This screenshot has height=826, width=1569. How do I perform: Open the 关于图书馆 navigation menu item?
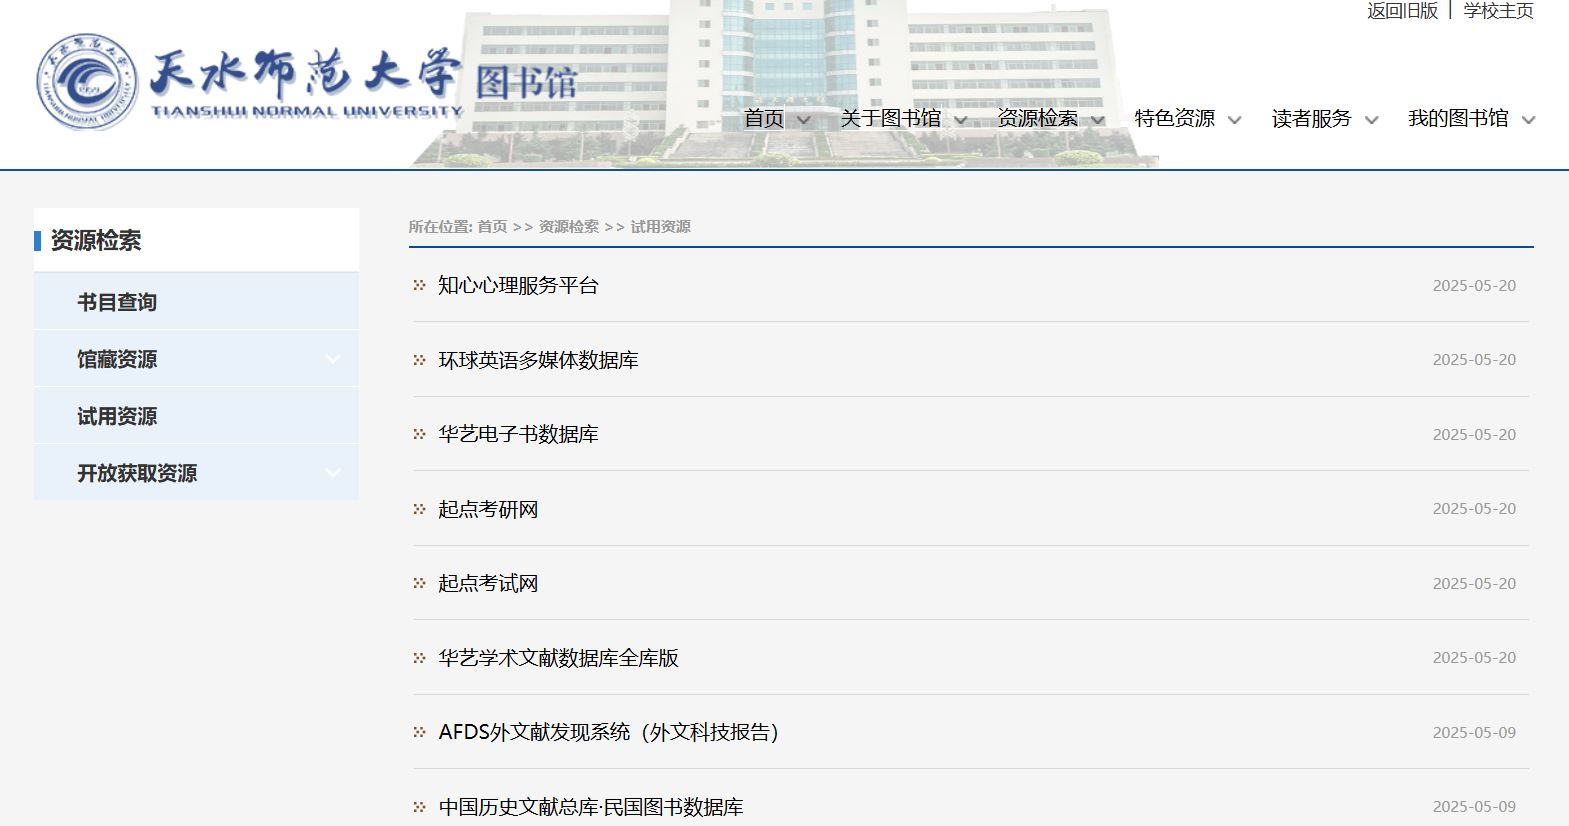click(891, 119)
